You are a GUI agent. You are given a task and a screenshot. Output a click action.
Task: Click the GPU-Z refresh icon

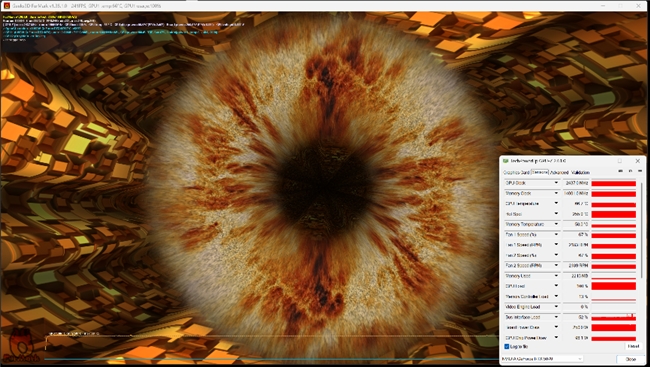click(x=631, y=171)
